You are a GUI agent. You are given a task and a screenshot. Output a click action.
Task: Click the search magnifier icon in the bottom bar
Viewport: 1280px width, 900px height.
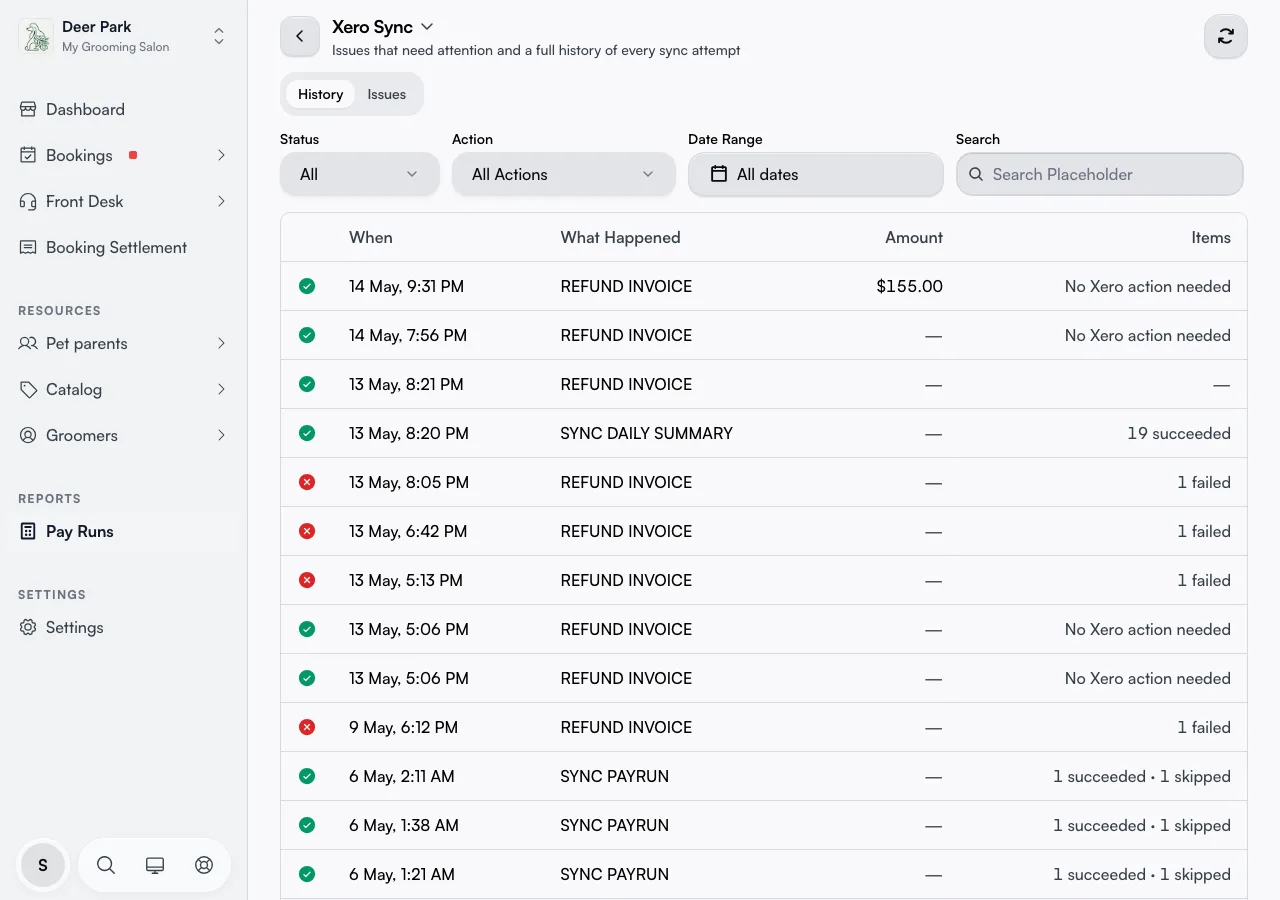point(106,865)
